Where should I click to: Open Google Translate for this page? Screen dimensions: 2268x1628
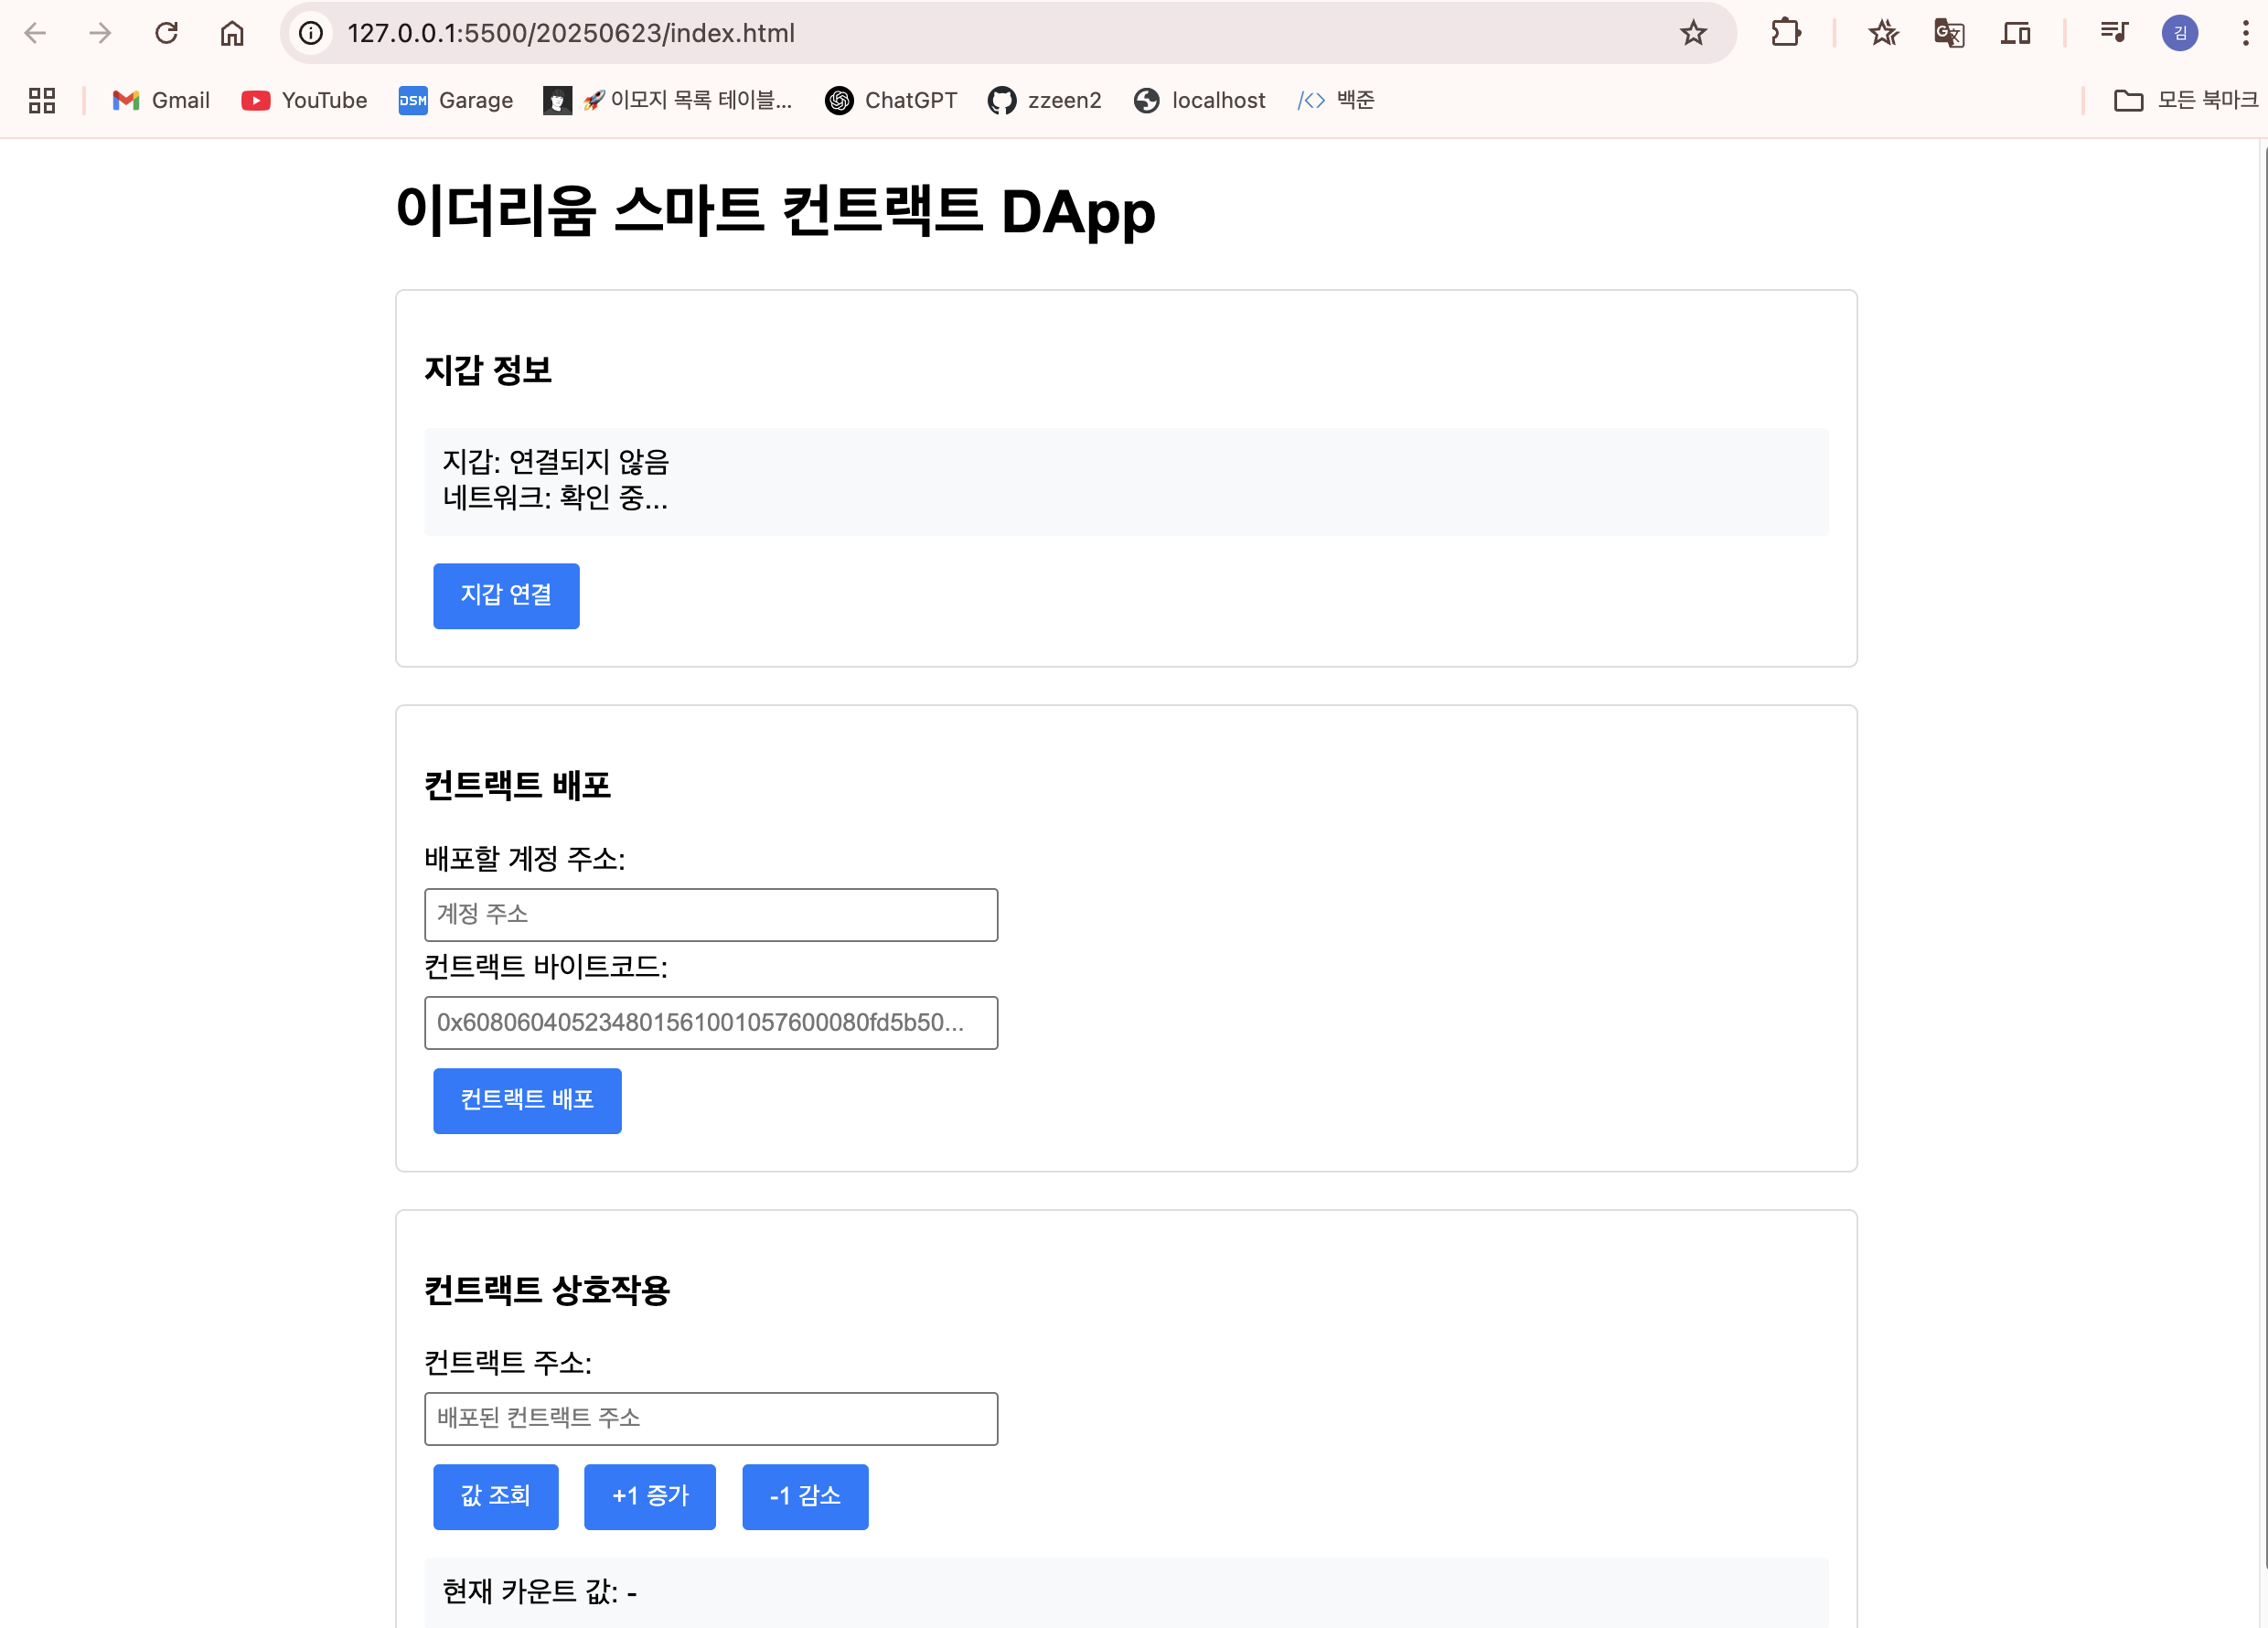[1948, 32]
